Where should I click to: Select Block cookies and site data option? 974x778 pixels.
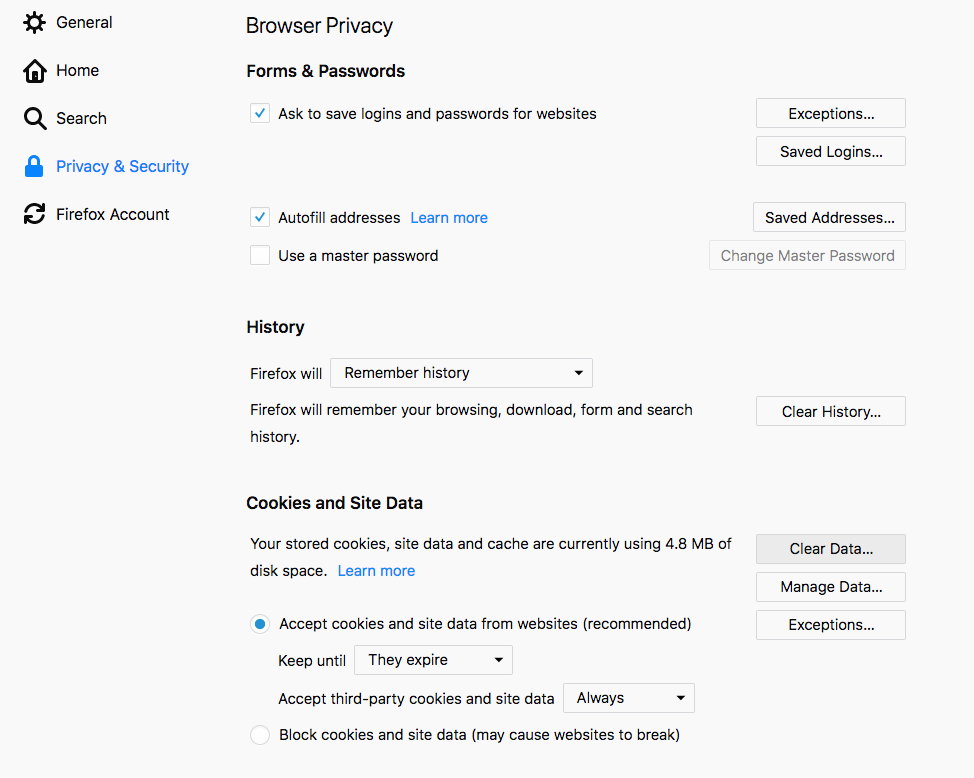pos(260,735)
